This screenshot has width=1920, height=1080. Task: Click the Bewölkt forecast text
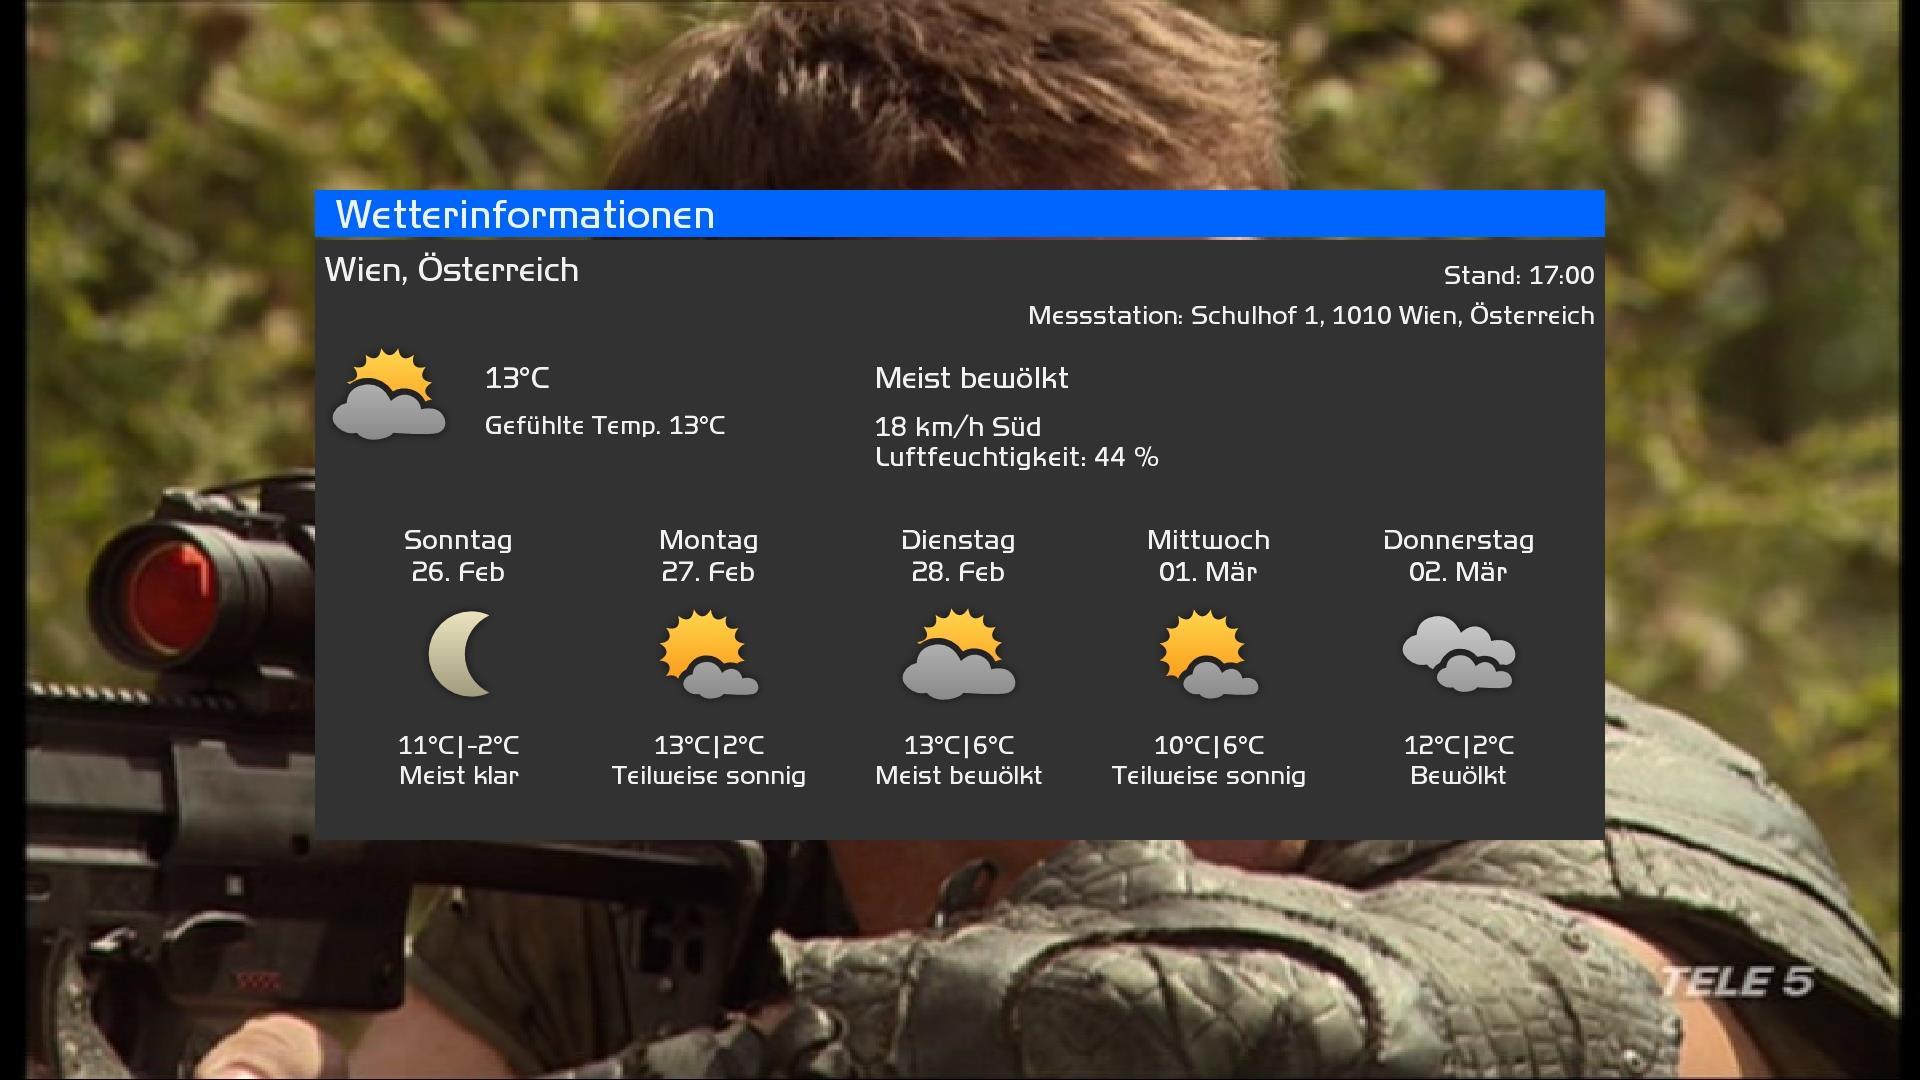pyautogui.click(x=1458, y=776)
